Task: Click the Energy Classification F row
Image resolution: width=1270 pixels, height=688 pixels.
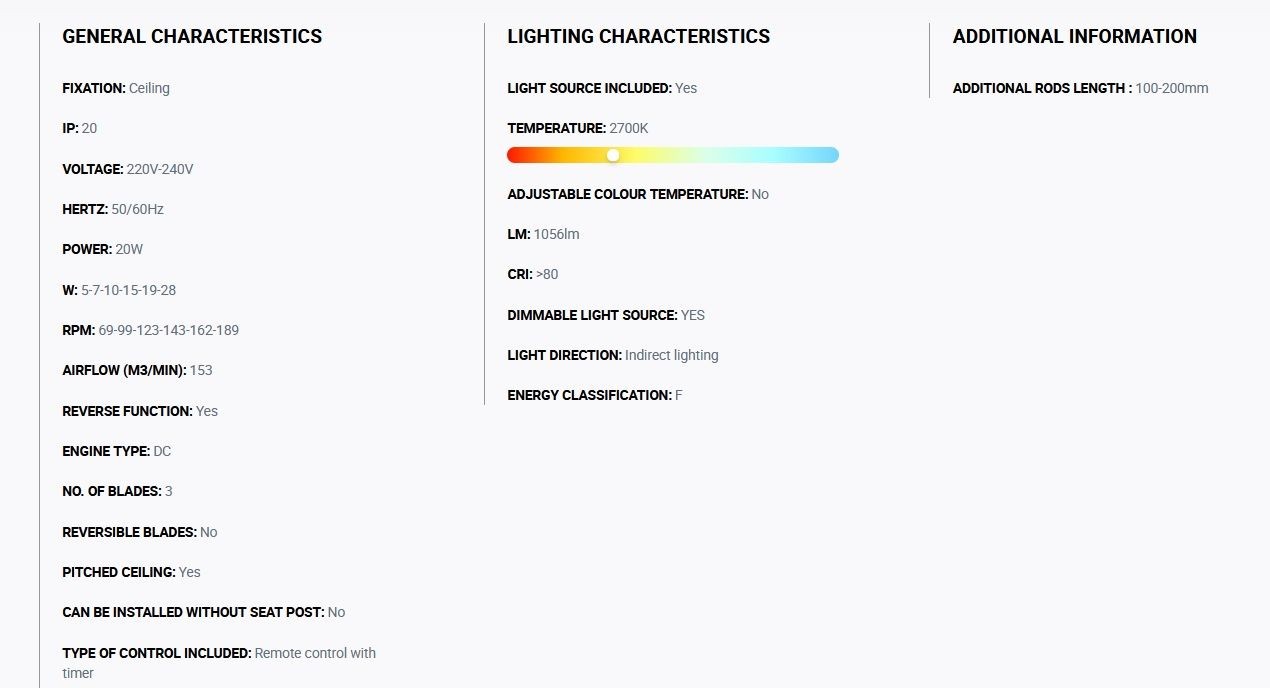Action: pos(595,395)
